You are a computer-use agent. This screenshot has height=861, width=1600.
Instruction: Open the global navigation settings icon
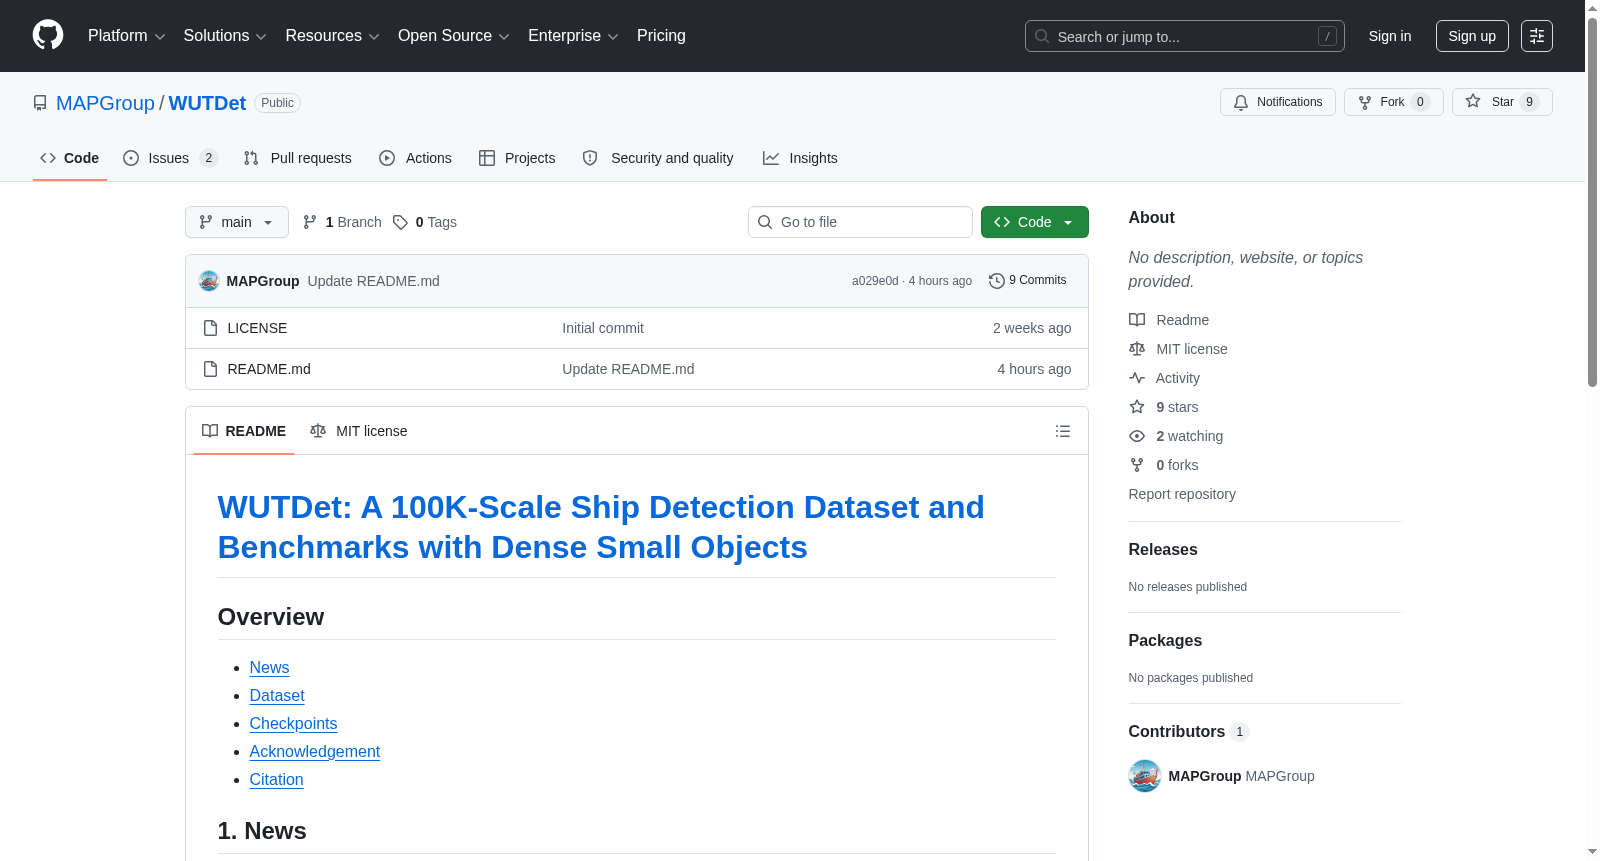coord(1537,36)
